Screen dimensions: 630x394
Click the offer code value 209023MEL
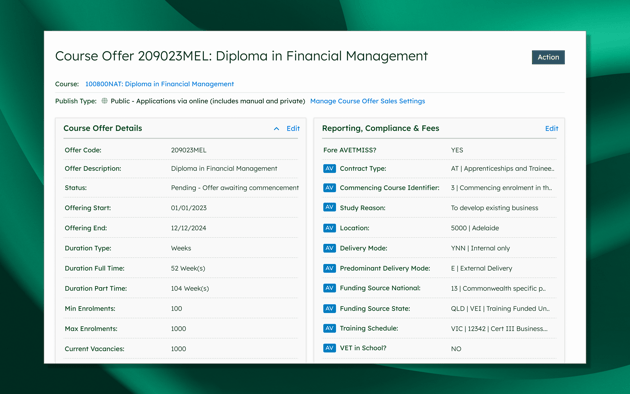[x=188, y=150]
